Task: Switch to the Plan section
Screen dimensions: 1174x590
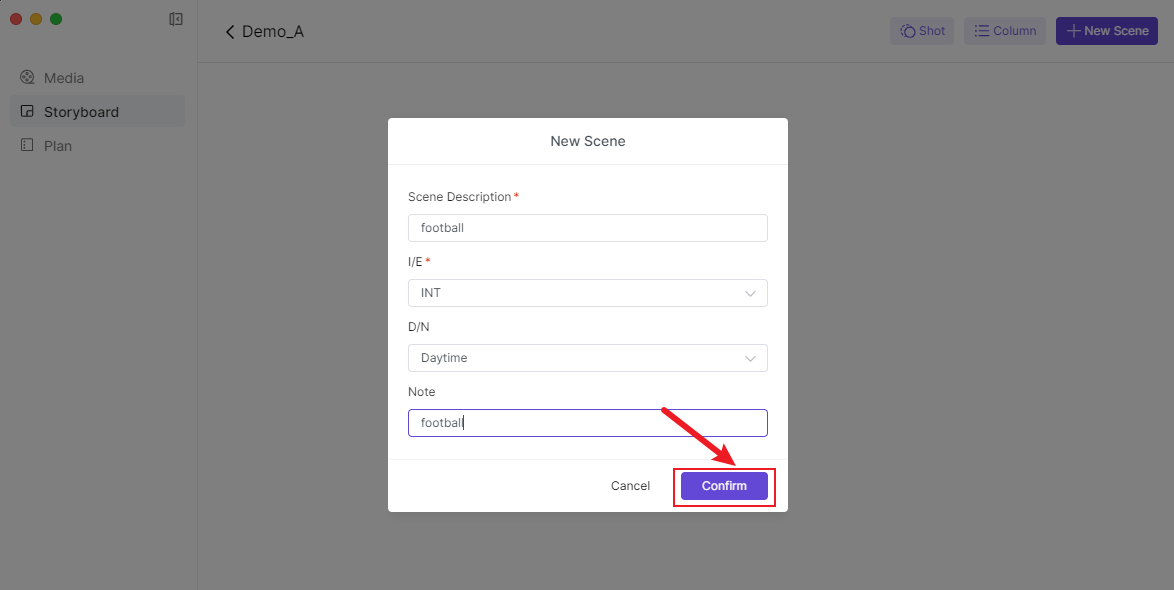Action: click(58, 146)
